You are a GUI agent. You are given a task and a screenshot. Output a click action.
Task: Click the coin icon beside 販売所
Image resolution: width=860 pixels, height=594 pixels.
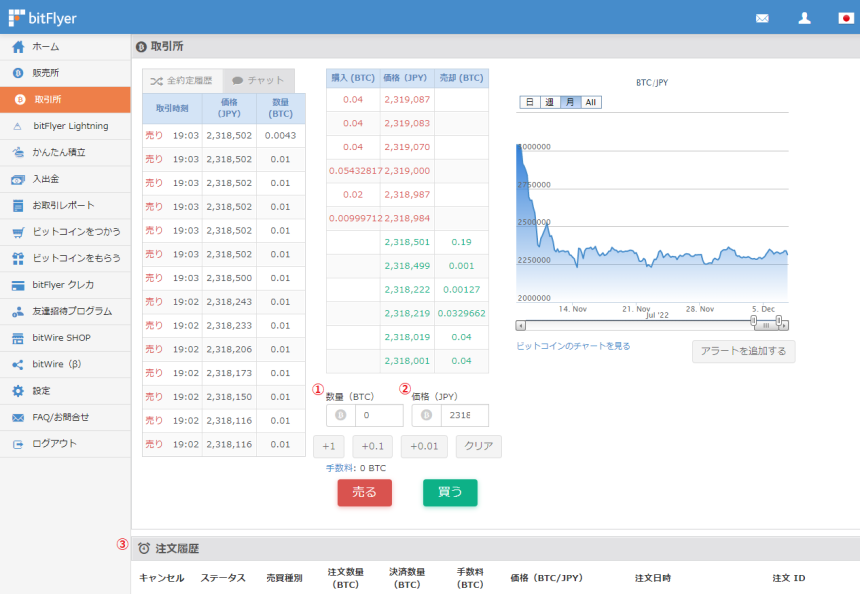point(18,73)
